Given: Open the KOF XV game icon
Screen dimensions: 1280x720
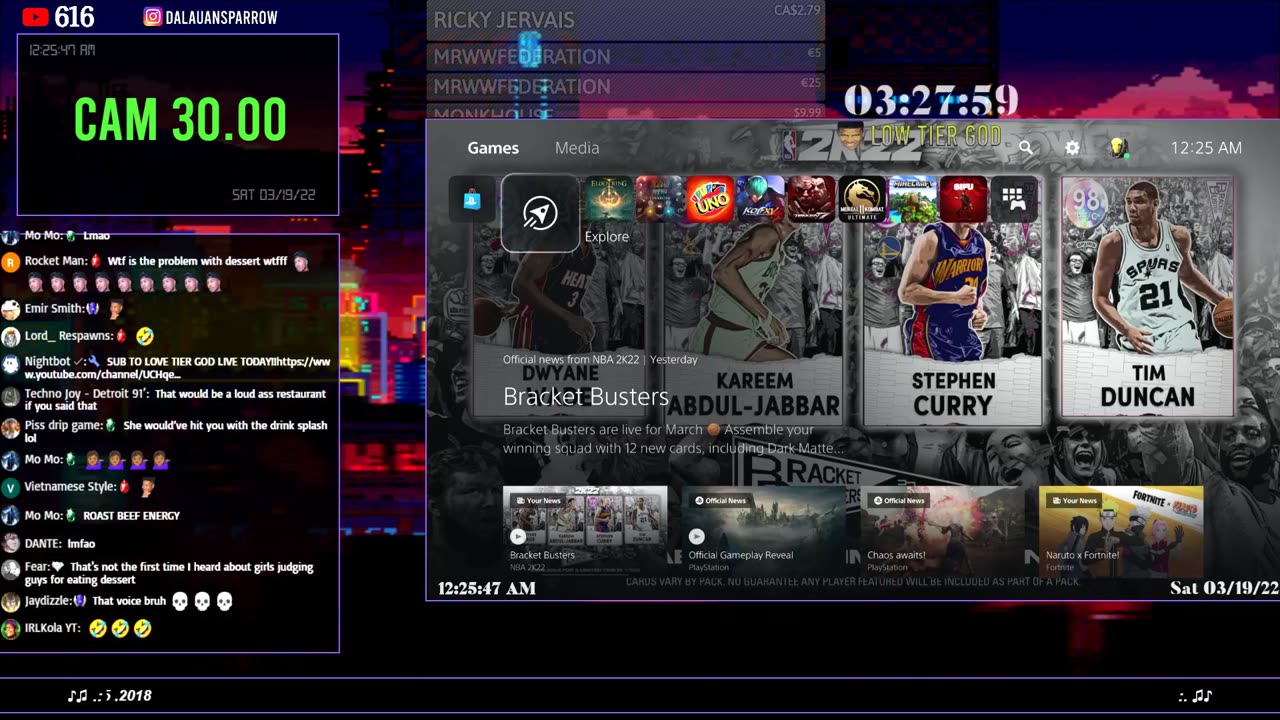Looking at the screenshot, I should [x=761, y=199].
